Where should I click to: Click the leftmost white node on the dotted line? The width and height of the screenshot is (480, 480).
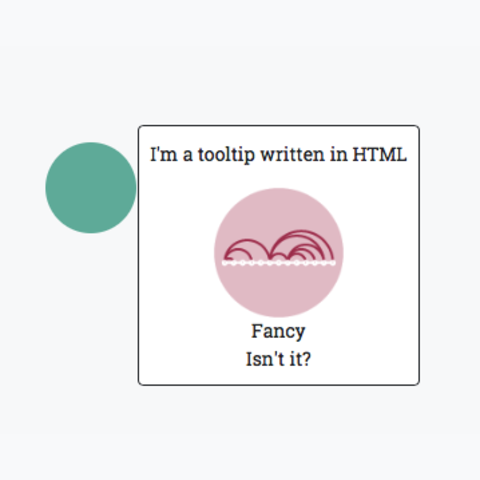(225, 263)
